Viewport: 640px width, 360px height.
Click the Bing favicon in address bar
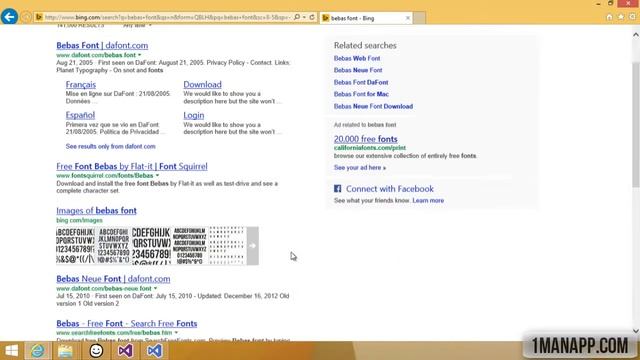(x=39, y=17)
